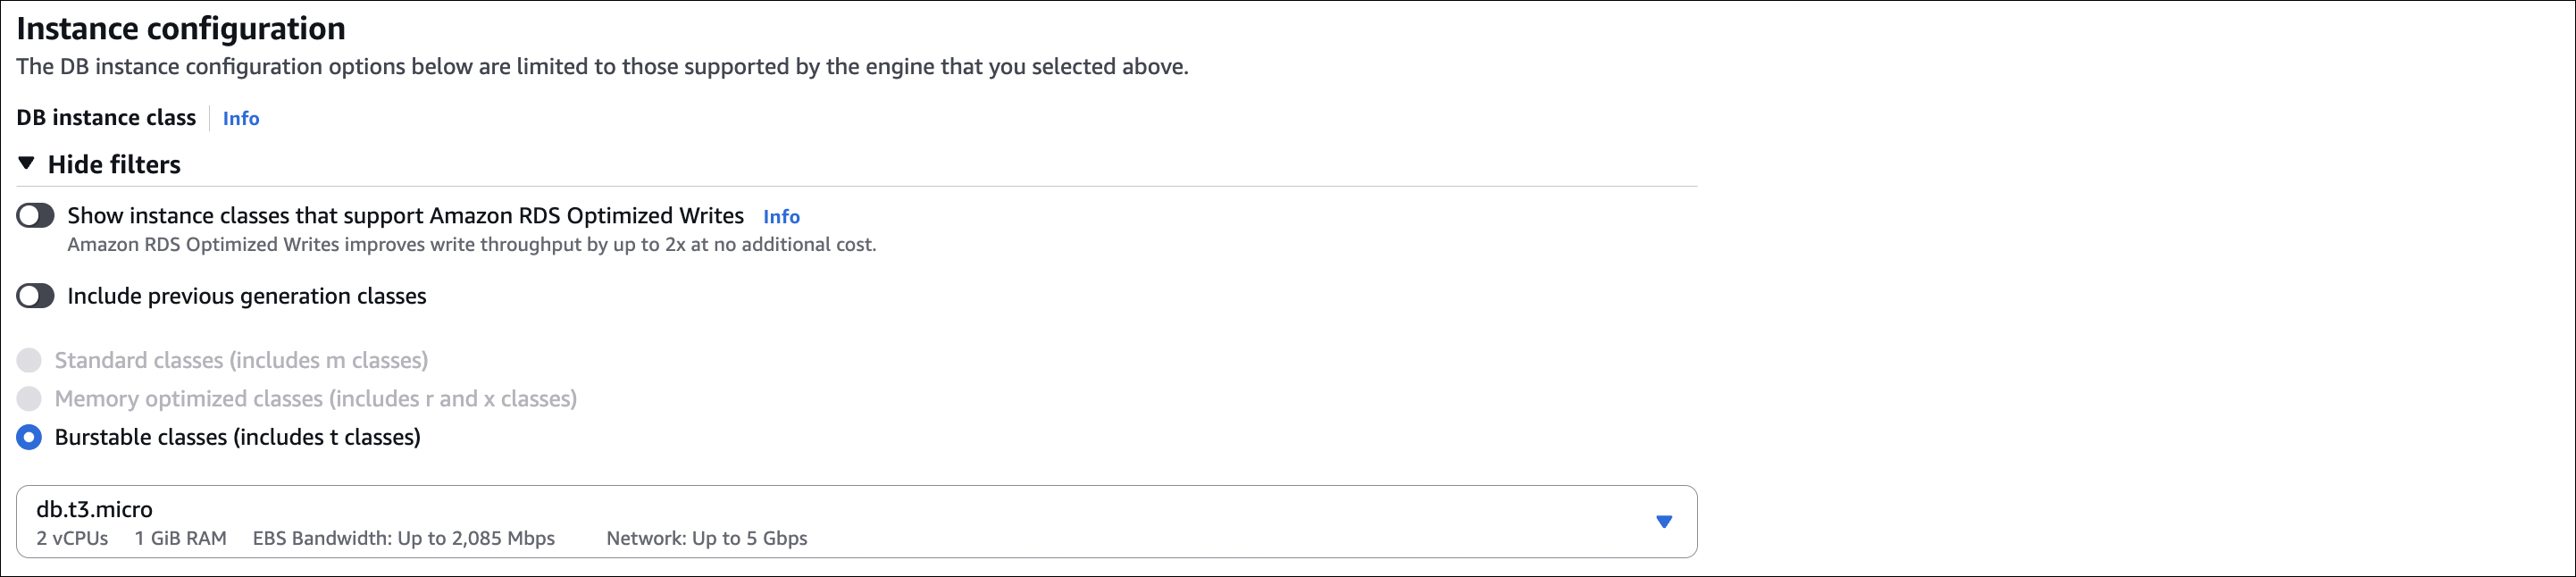Click the blue arrow in instance class selector

pos(1663,522)
